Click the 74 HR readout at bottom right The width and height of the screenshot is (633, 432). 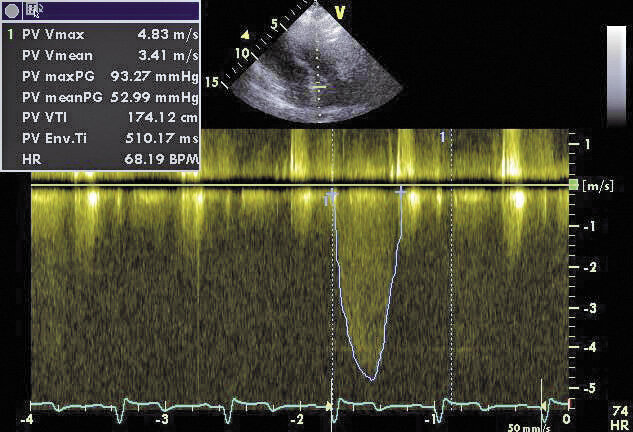[x=620, y=418]
